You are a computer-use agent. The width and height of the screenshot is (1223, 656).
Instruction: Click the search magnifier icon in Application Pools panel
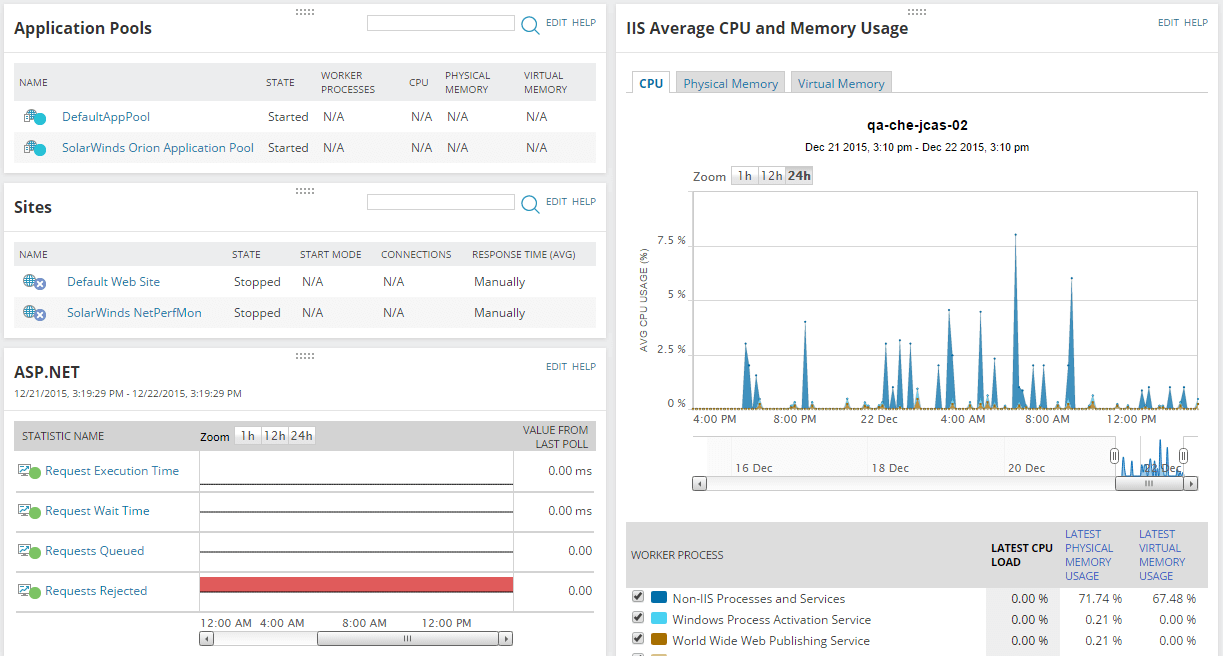[530, 25]
